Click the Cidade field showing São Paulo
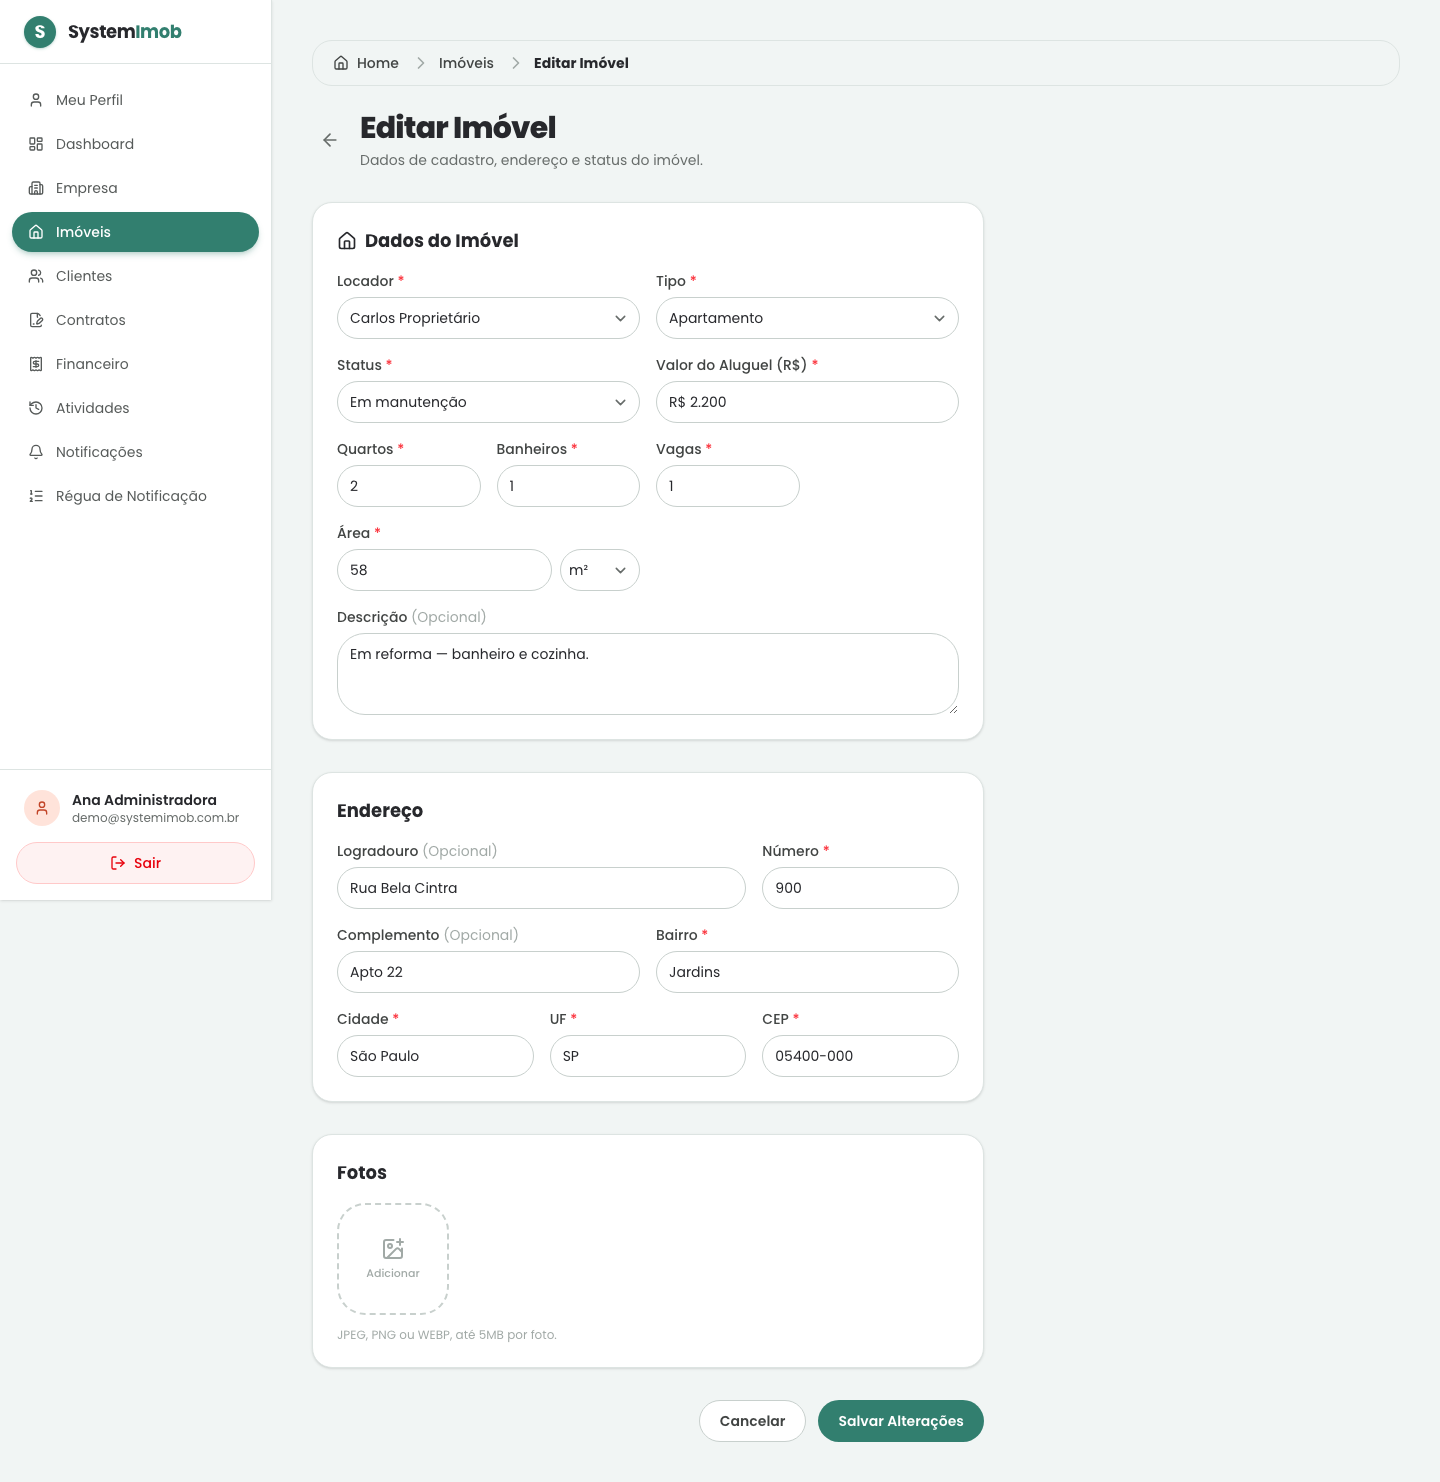 (x=435, y=1056)
